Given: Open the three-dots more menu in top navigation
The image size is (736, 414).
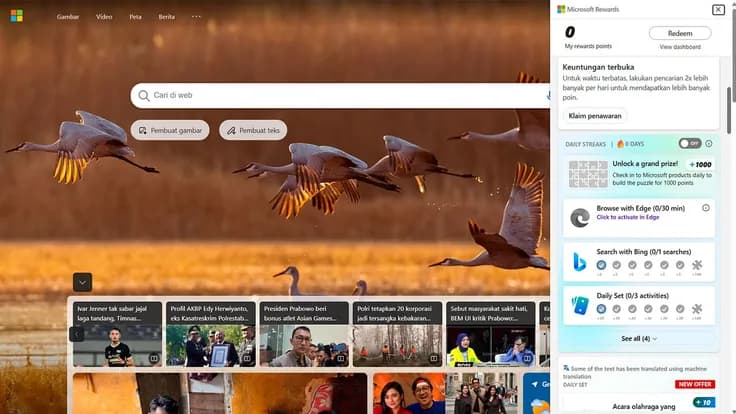Looking at the screenshot, I should 196,16.
